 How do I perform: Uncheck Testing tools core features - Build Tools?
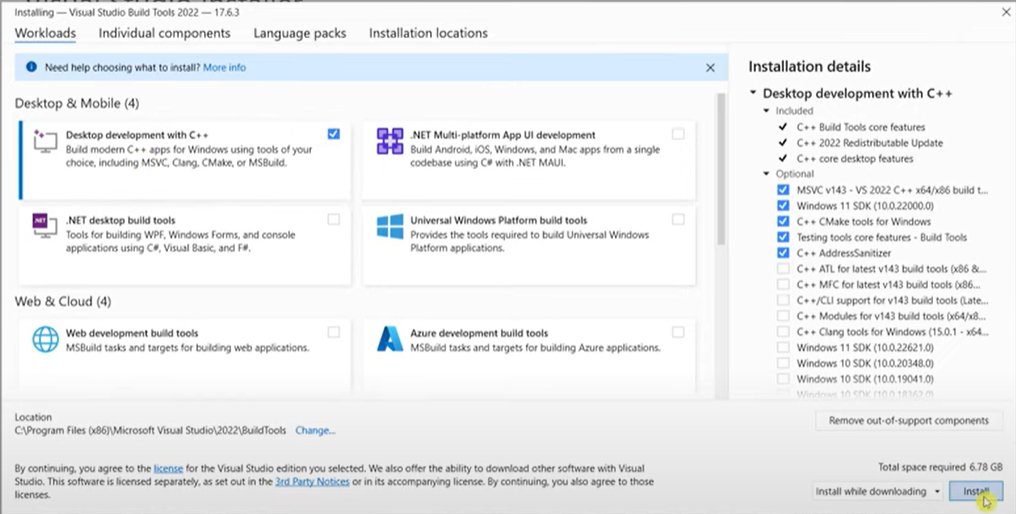pyautogui.click(x=783, y=237)
